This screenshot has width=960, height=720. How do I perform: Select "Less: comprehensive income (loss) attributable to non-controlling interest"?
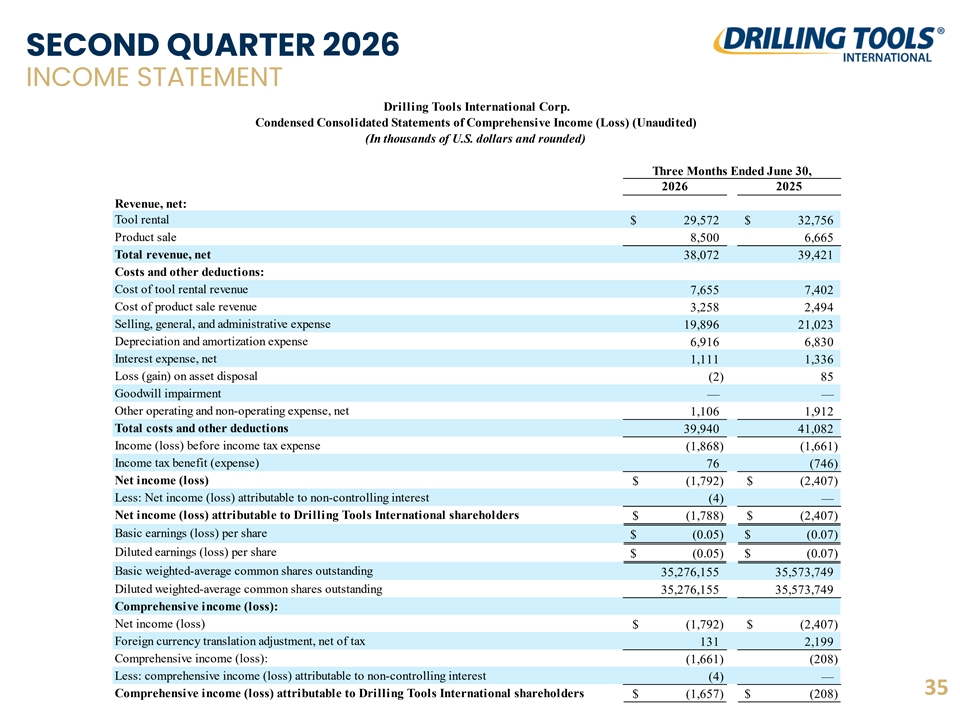pos(300,676)
